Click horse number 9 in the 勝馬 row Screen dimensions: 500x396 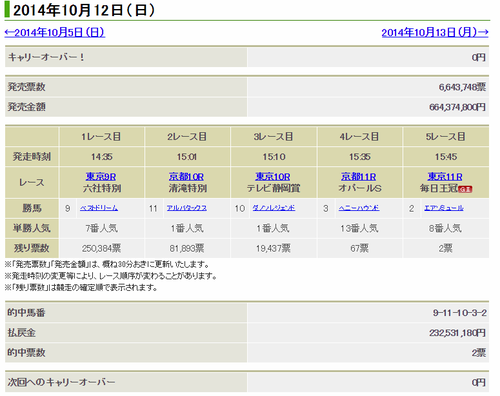coord(68,209)
